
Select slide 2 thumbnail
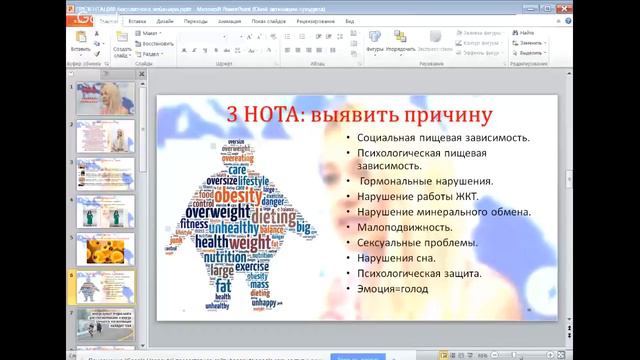[x=105, y=136]
